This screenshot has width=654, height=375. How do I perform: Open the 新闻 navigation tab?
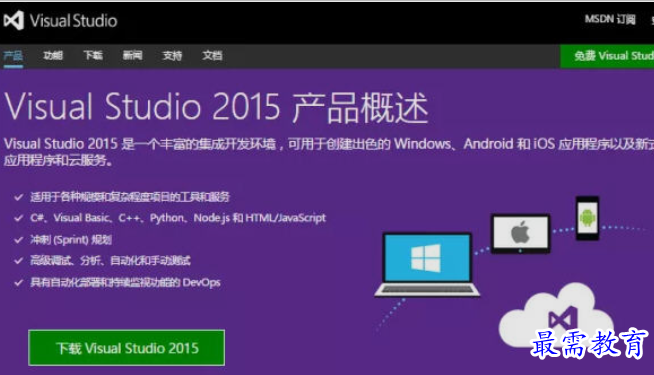[133, 55]
